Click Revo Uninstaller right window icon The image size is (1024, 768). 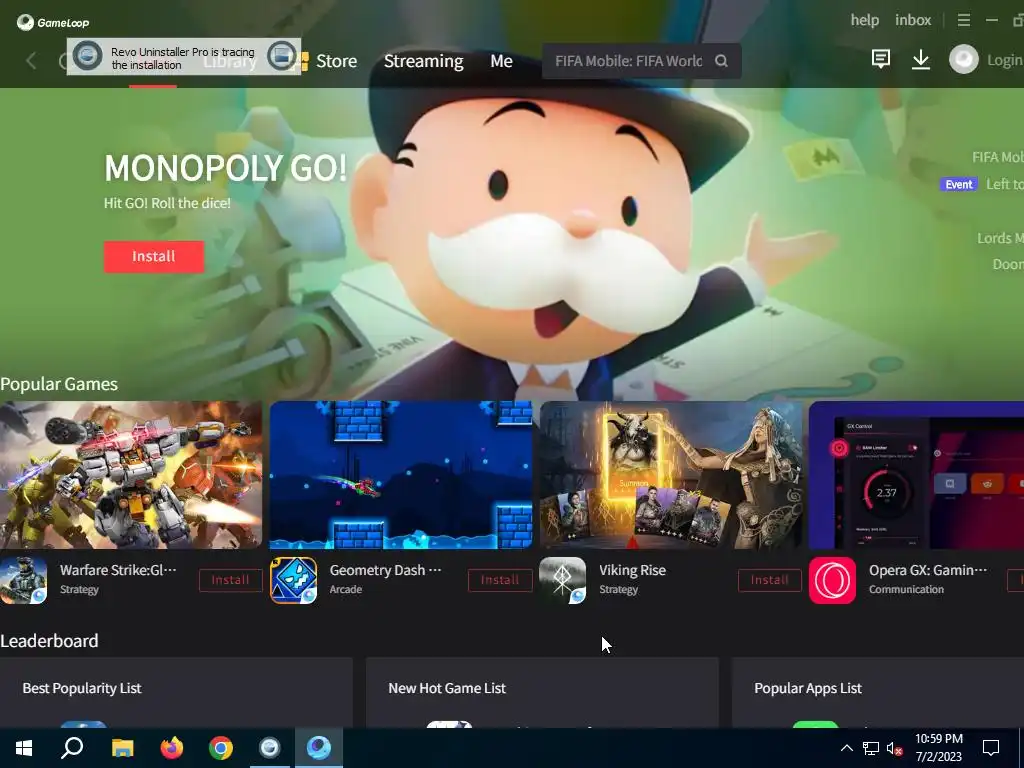[281, 56]
